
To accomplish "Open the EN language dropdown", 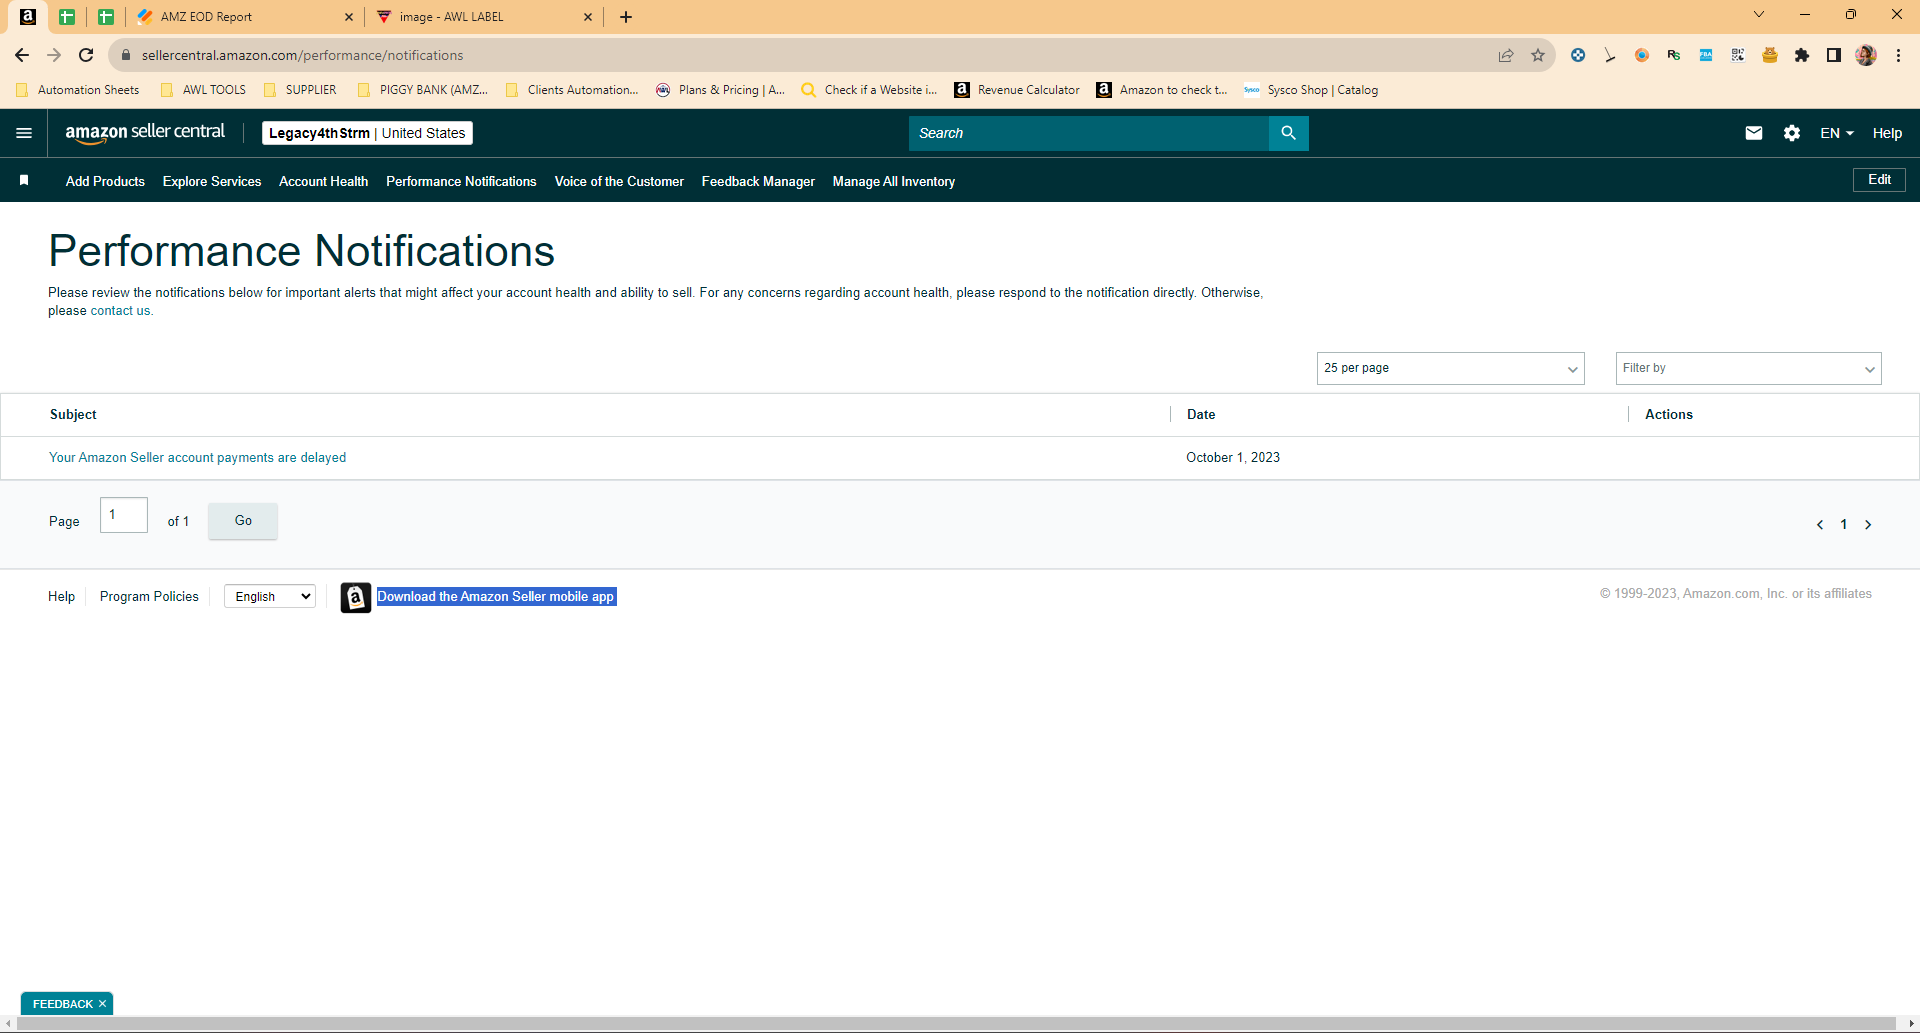I will (1837, 133).
